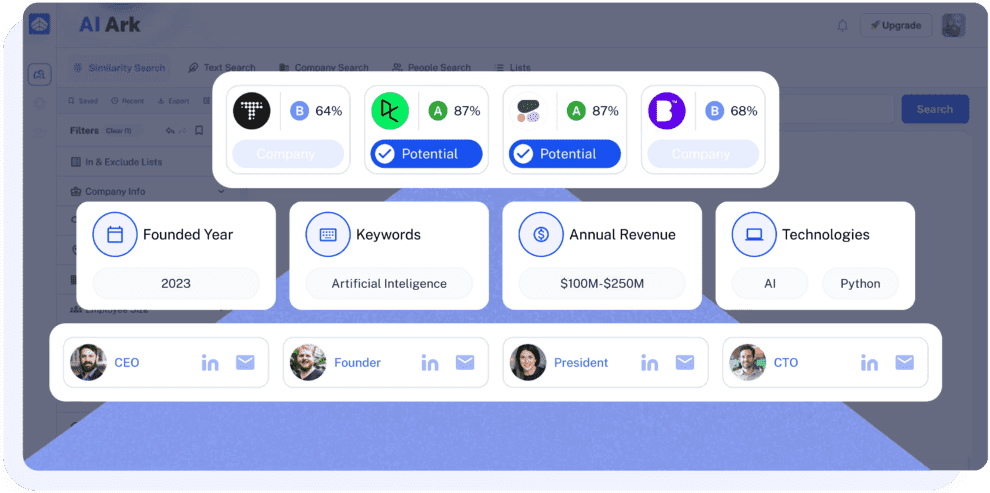Click the 68% similarity score
The height and width of the screenshot is (493, 990).
pos(744,111)
